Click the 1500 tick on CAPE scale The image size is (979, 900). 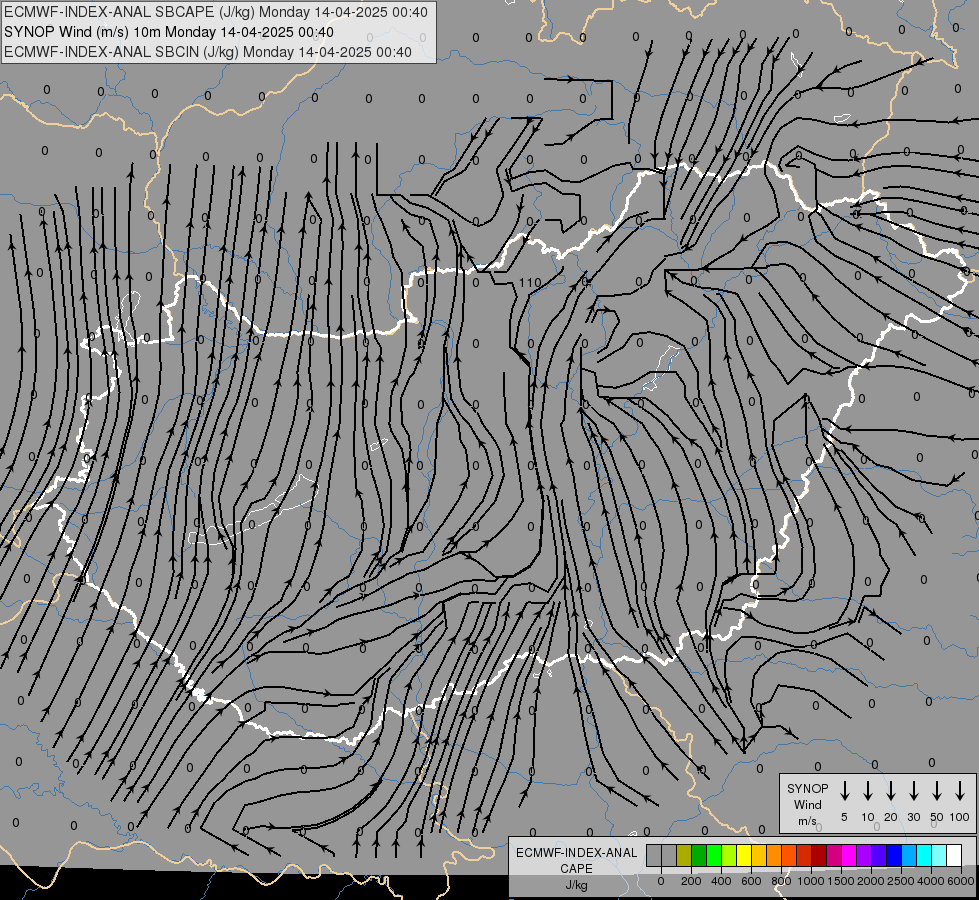click(x=840, y=881)
